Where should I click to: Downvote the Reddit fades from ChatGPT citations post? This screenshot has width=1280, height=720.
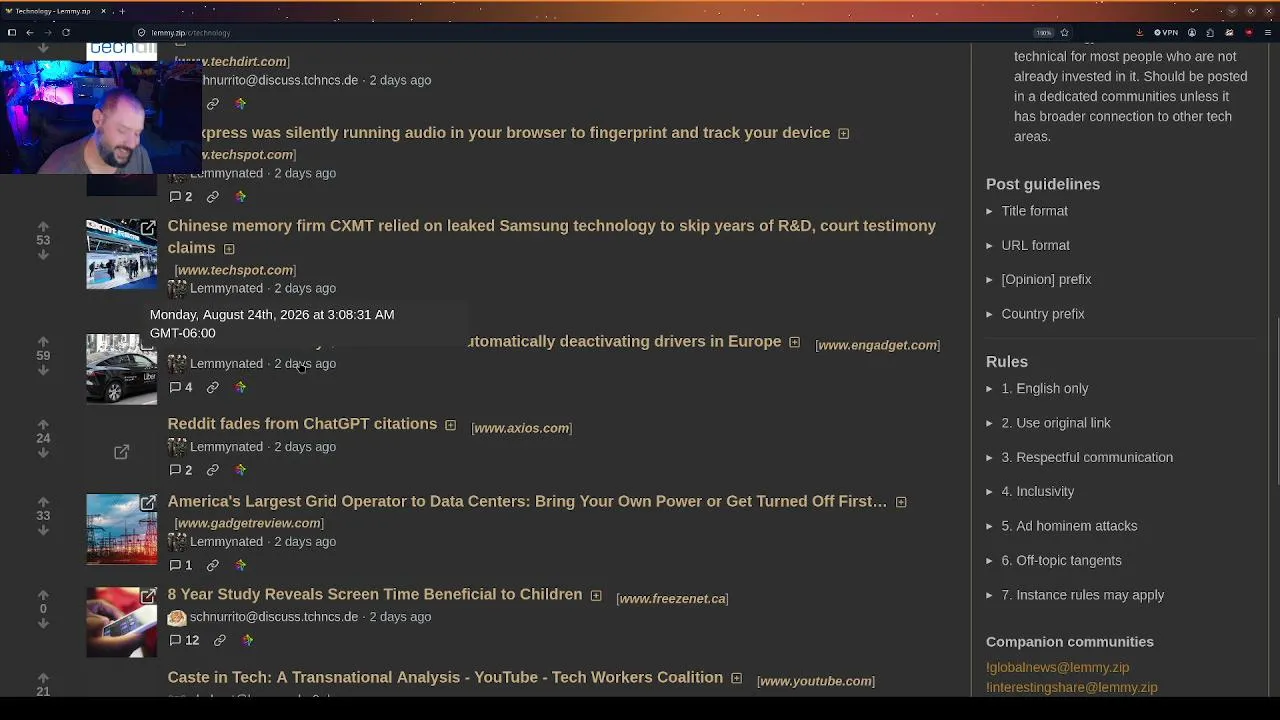(43, 452)
